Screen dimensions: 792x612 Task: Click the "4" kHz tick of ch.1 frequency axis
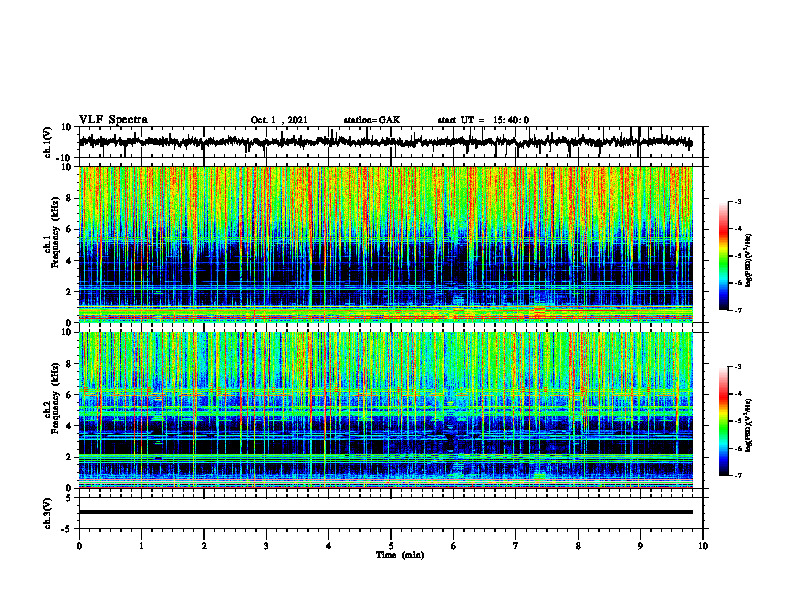coord(70,261)
